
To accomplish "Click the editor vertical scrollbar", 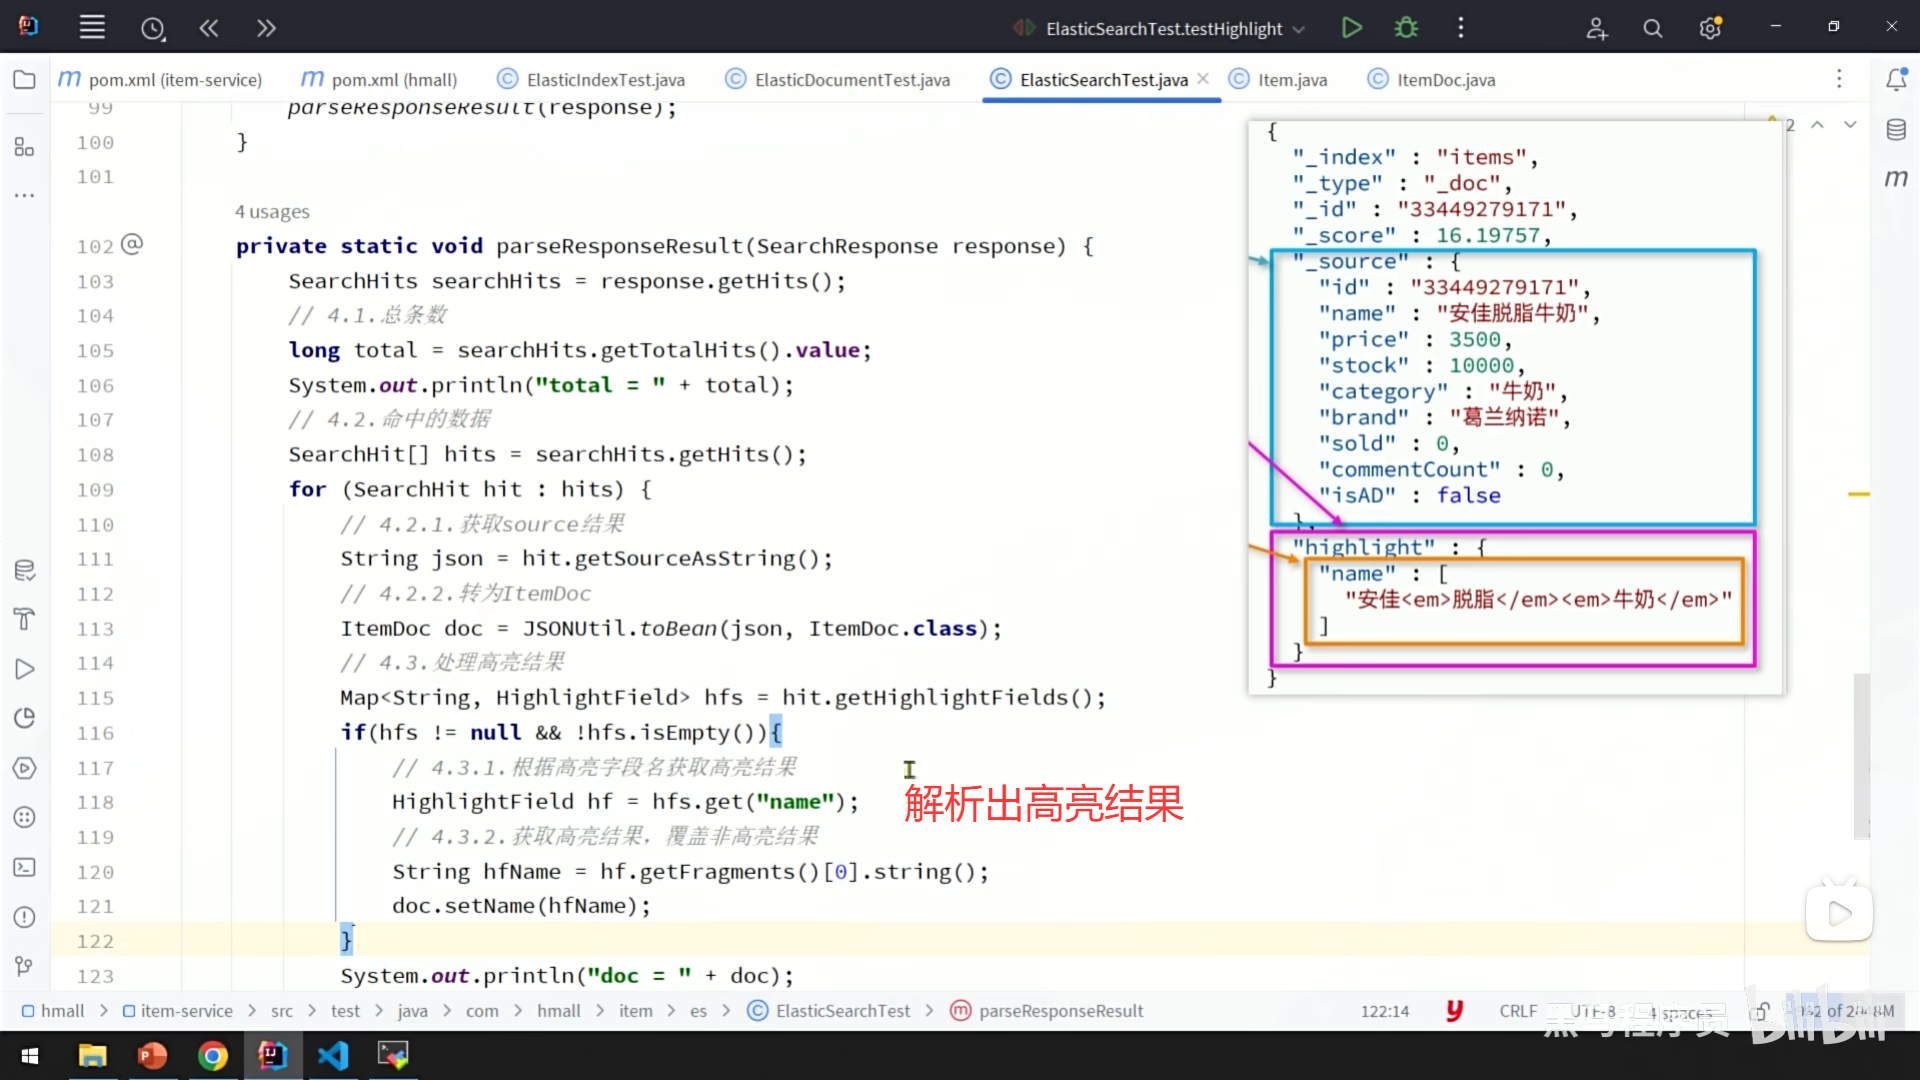I will pyautogui.click(x=1861, y=755).
